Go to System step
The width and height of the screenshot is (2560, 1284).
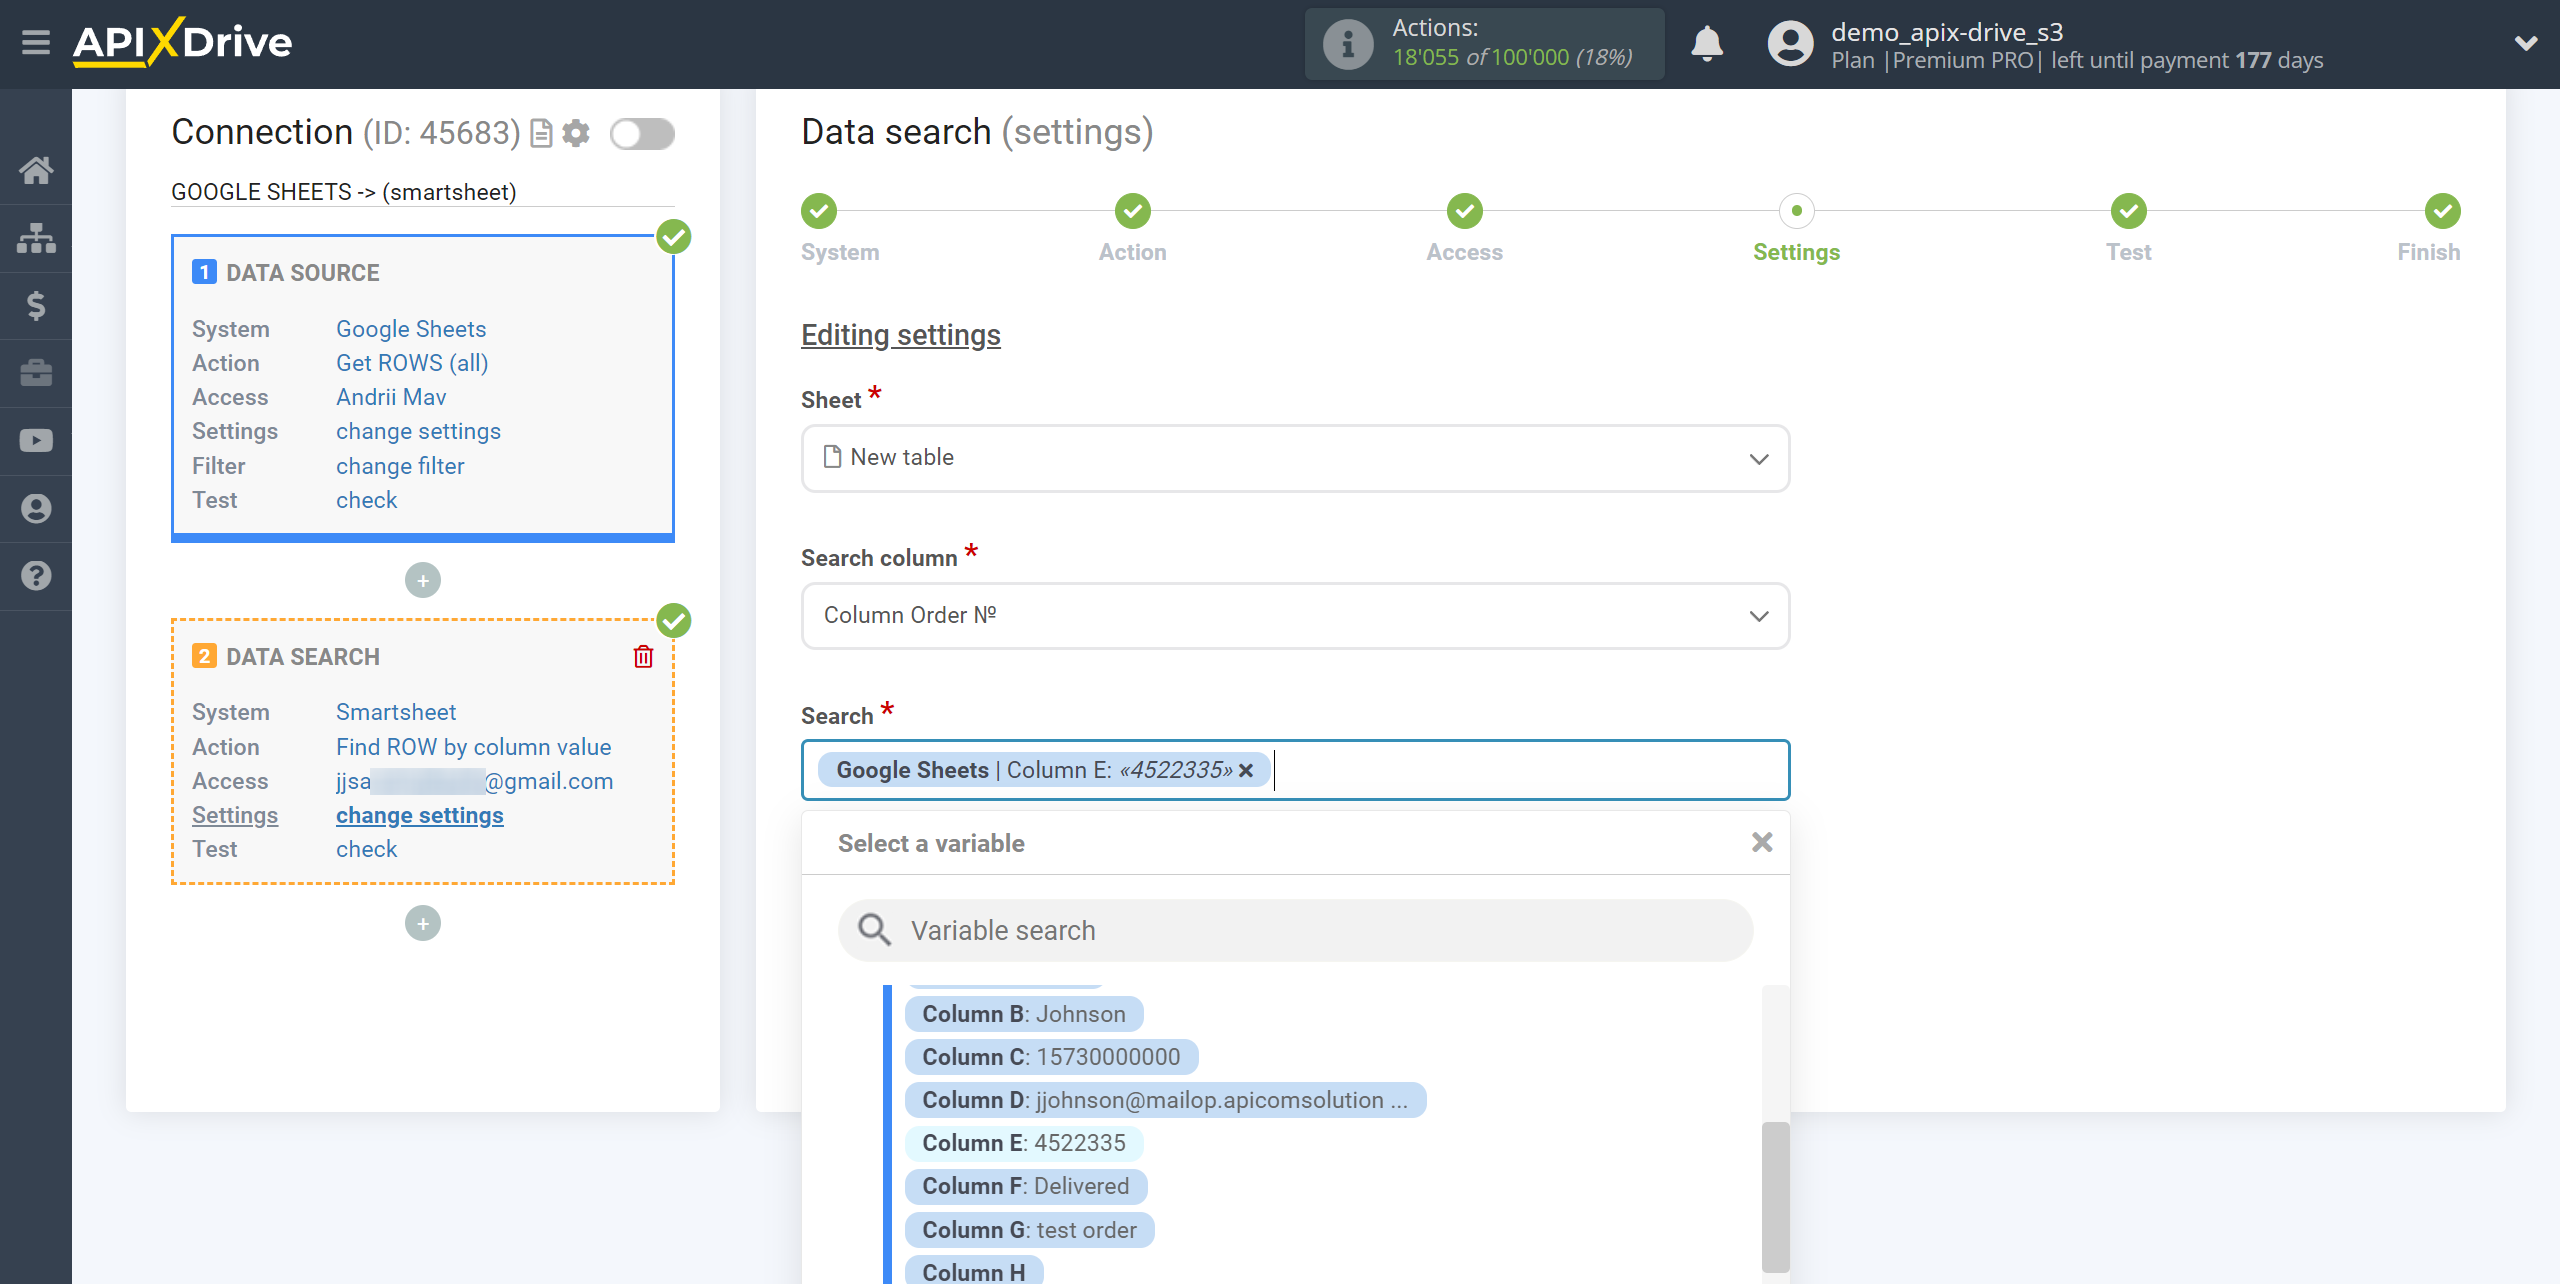[x=819, y=211]
